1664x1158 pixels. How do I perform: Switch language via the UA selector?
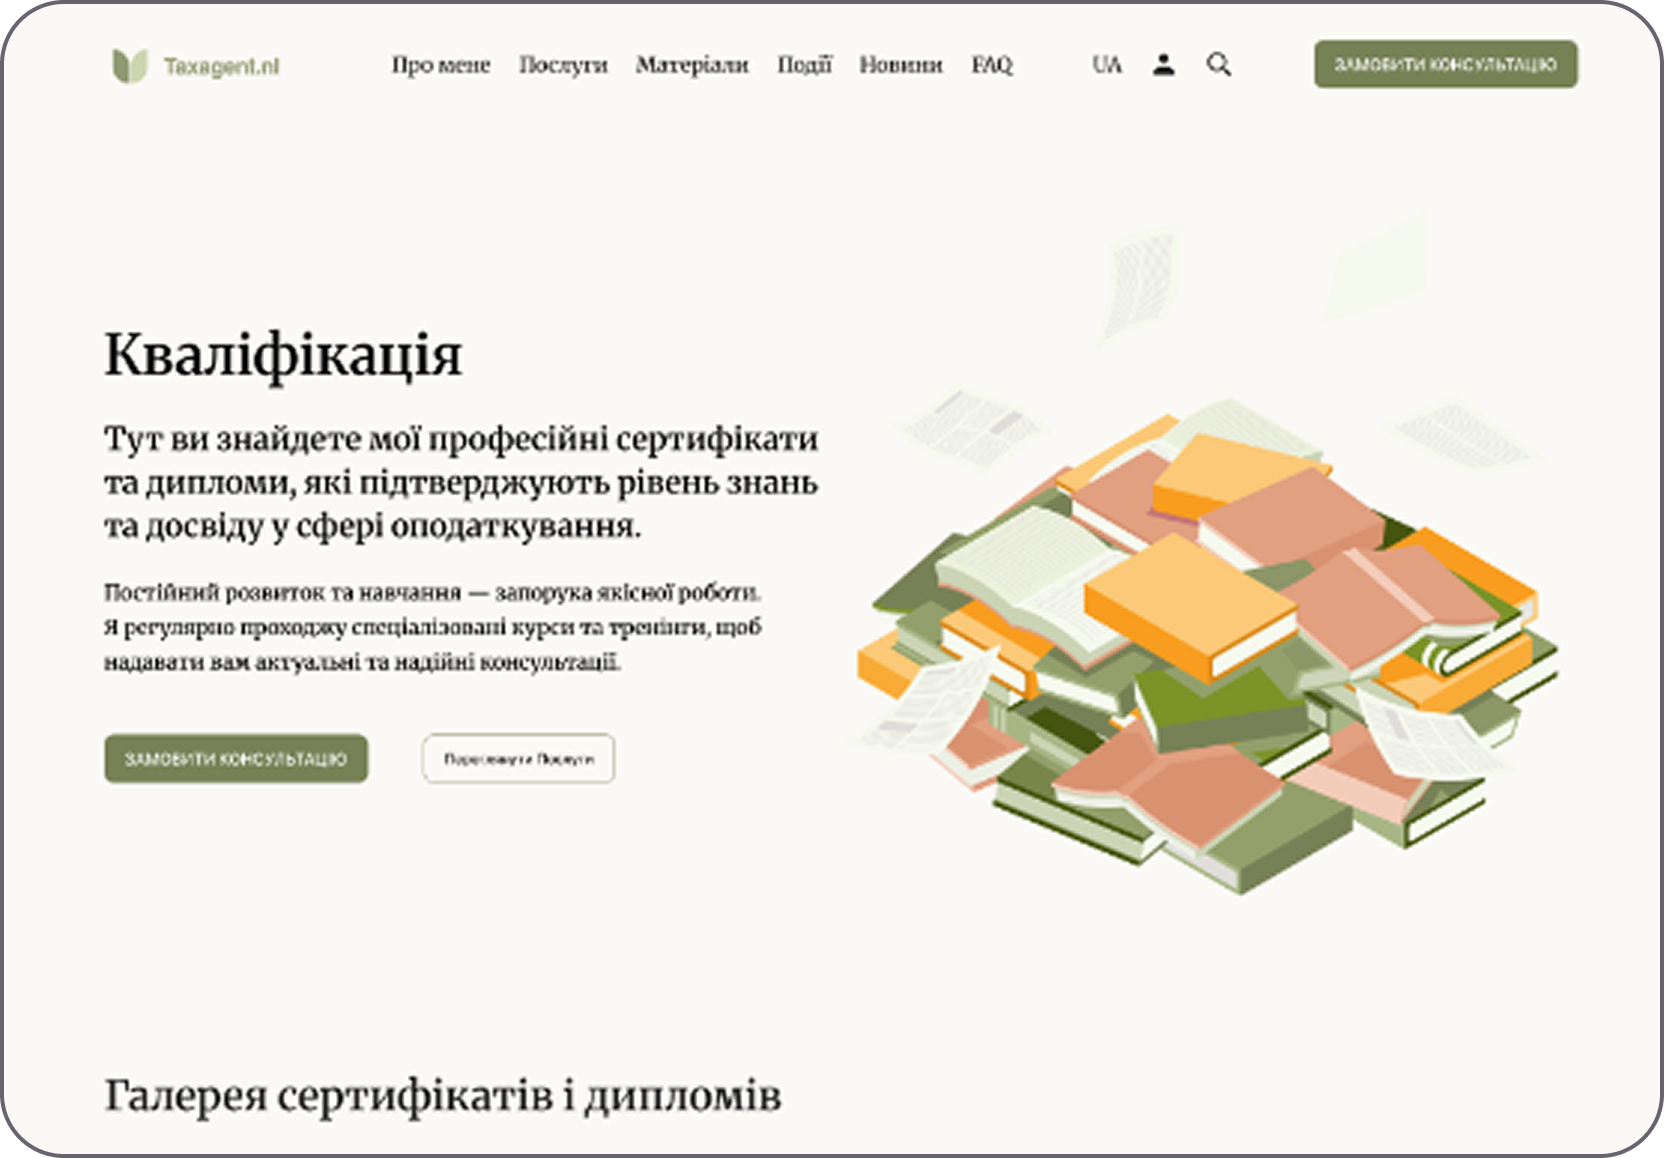point(1107,65)
